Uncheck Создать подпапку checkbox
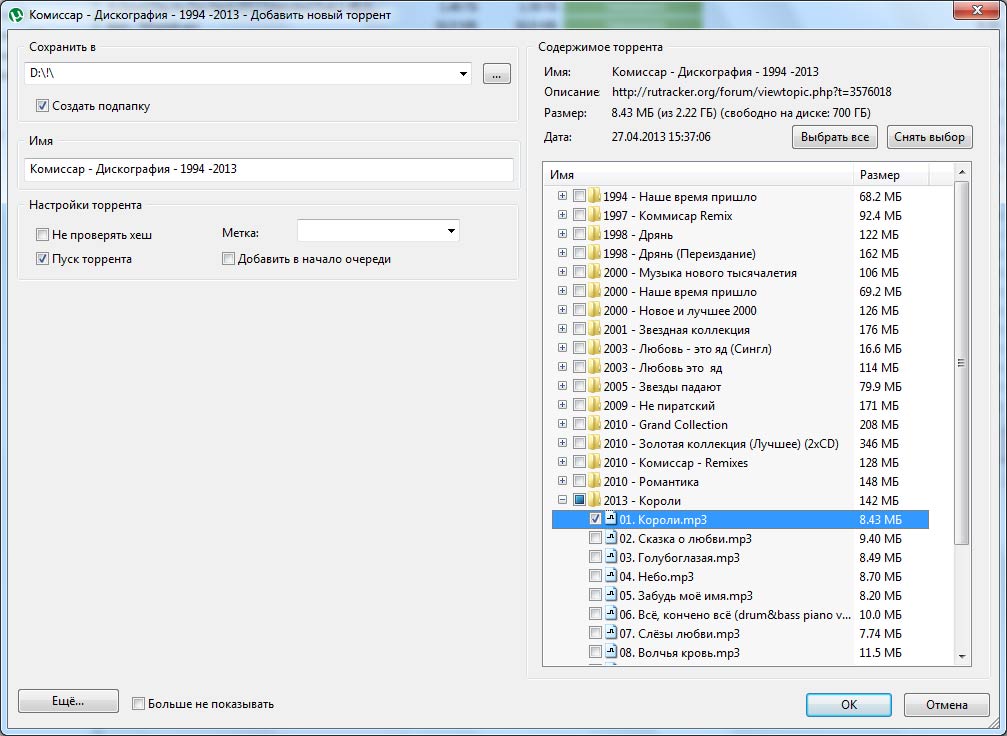The width and height of the screenshot is (1007, 736). (42, 105)
